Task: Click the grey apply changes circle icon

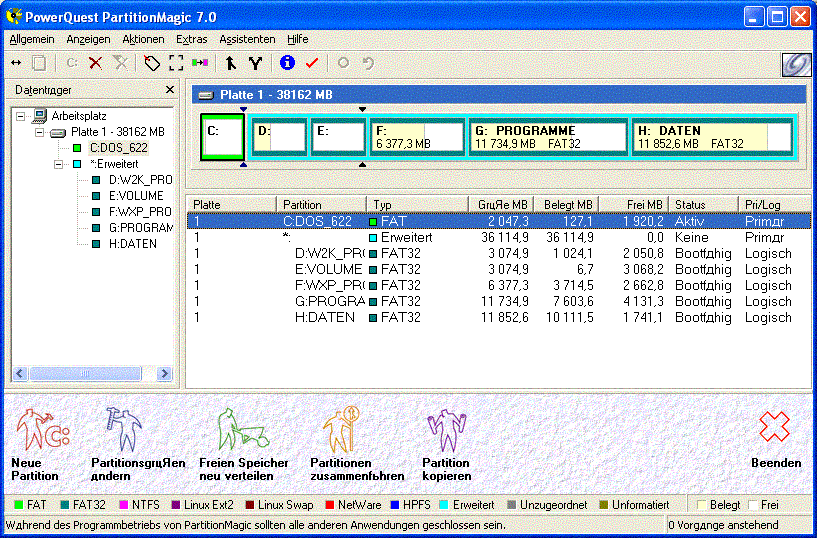Action: 343,63
